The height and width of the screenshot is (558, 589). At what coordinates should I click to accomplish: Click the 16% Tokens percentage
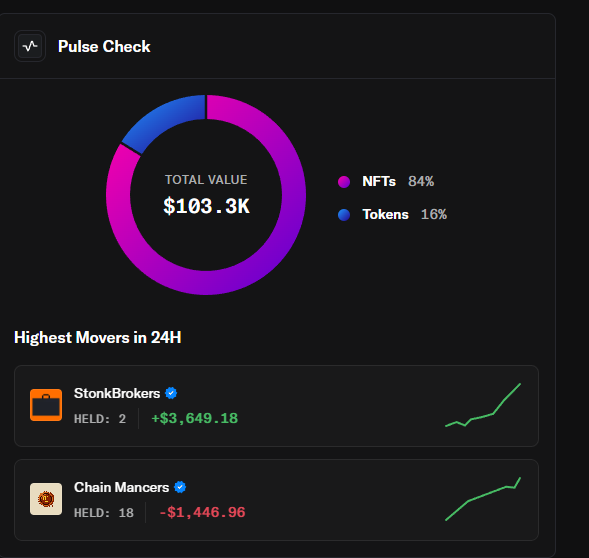[434, 215]
